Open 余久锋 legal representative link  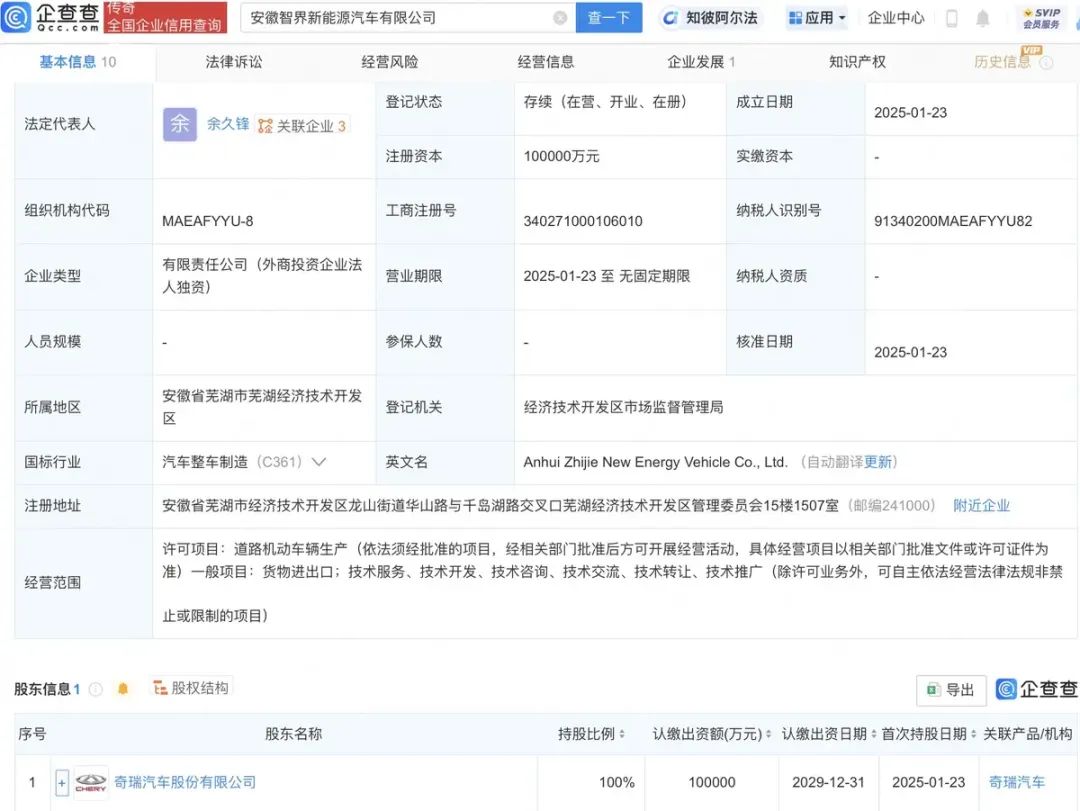click(228, 124)
